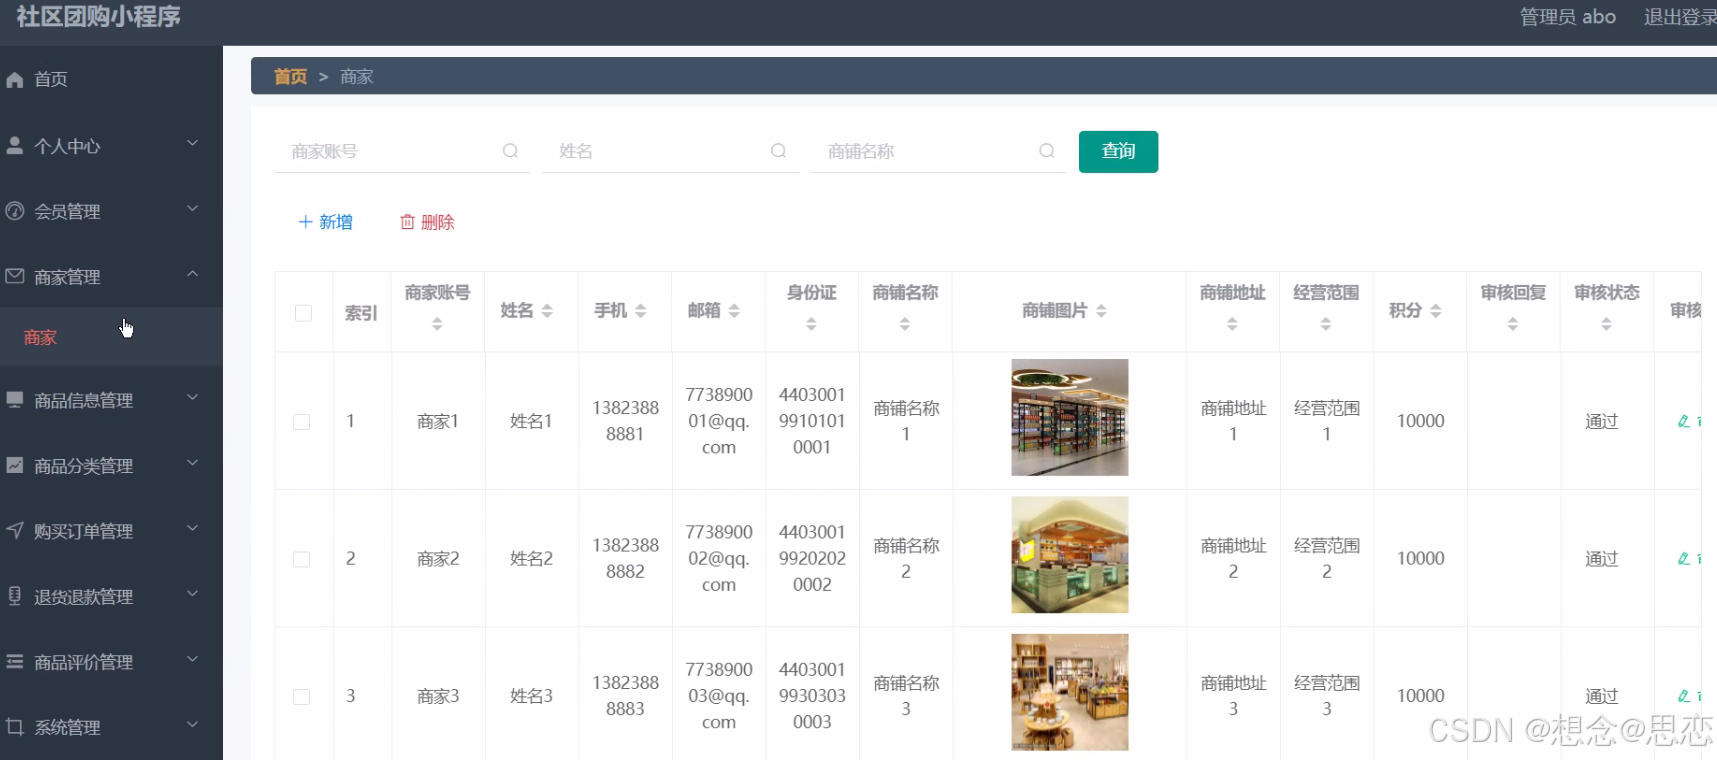Click the paper plane icon beside 购买订单管理
1717x760 pixels.
tap(15, 530)
